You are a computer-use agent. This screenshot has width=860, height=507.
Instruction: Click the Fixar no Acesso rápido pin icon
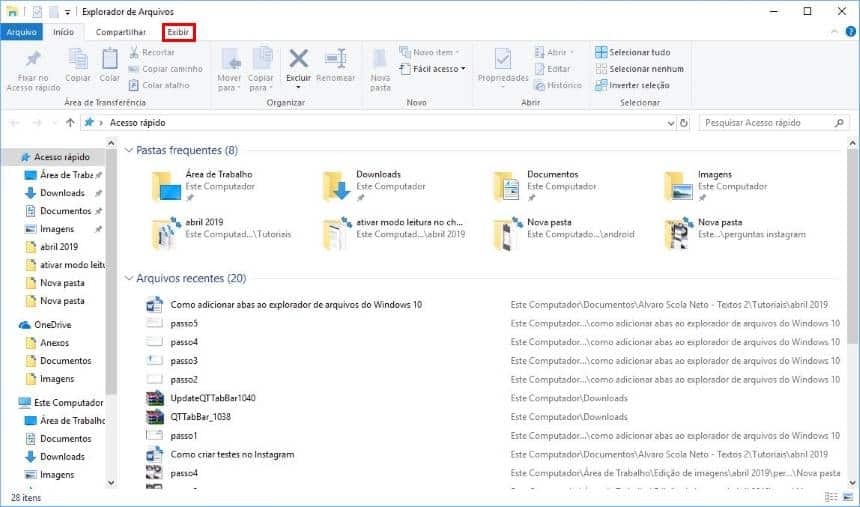33,58
